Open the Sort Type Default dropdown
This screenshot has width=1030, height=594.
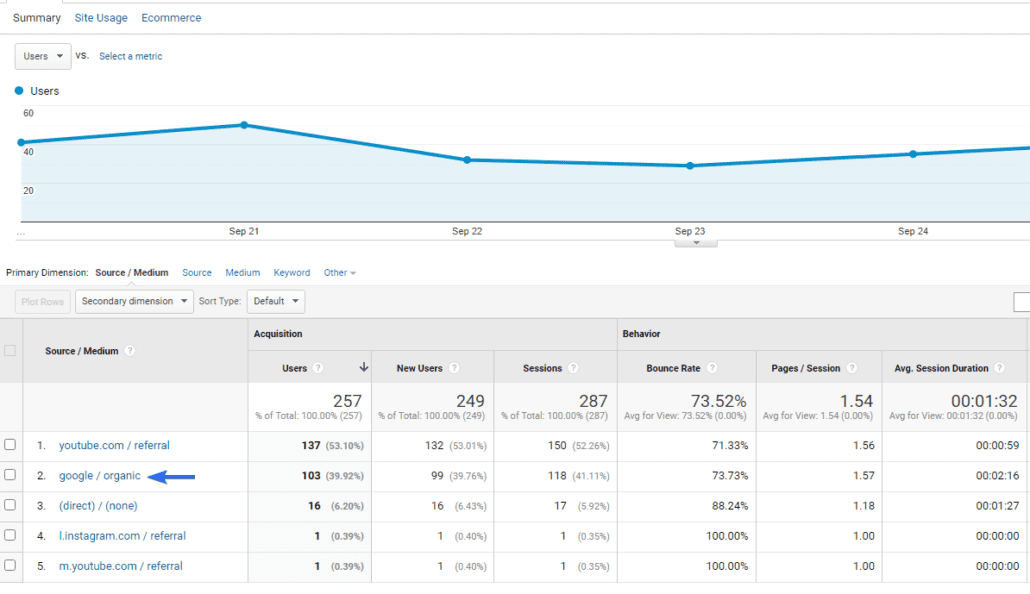point(276,302)
